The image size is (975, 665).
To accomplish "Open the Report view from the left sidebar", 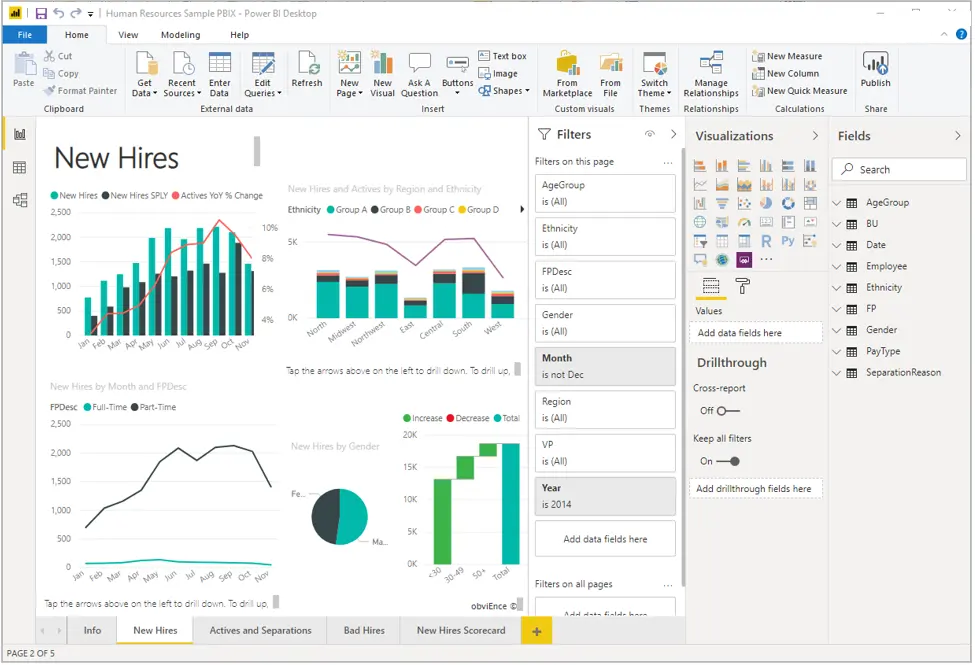I will [20, 134].
